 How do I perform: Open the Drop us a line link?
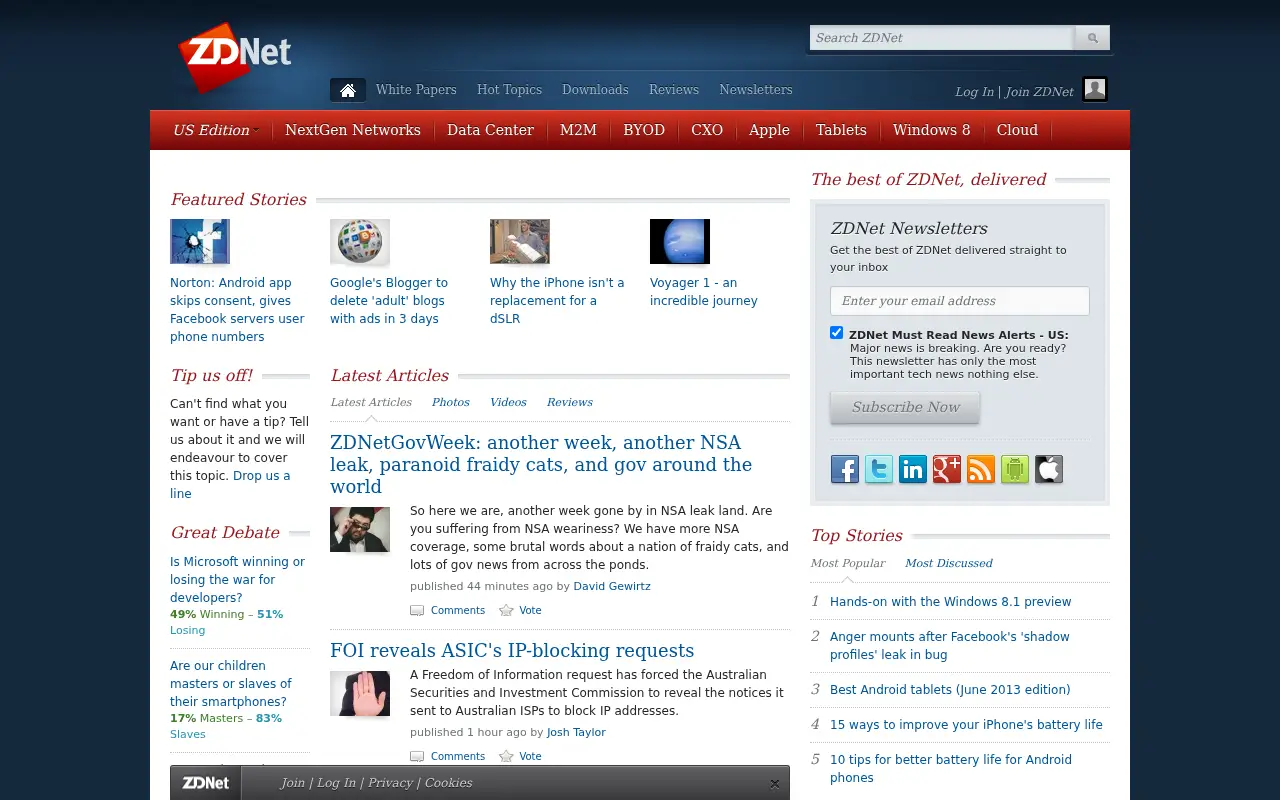(230, 485)
